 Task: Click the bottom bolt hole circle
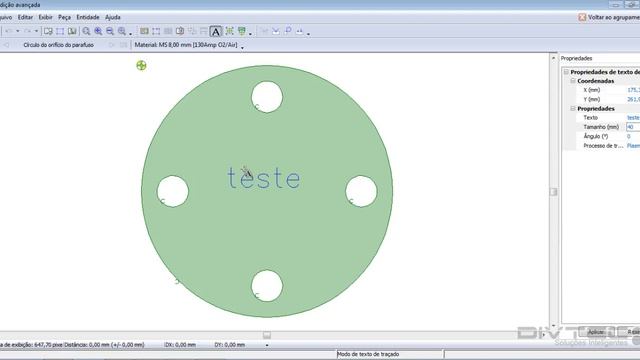click(267, 286)
